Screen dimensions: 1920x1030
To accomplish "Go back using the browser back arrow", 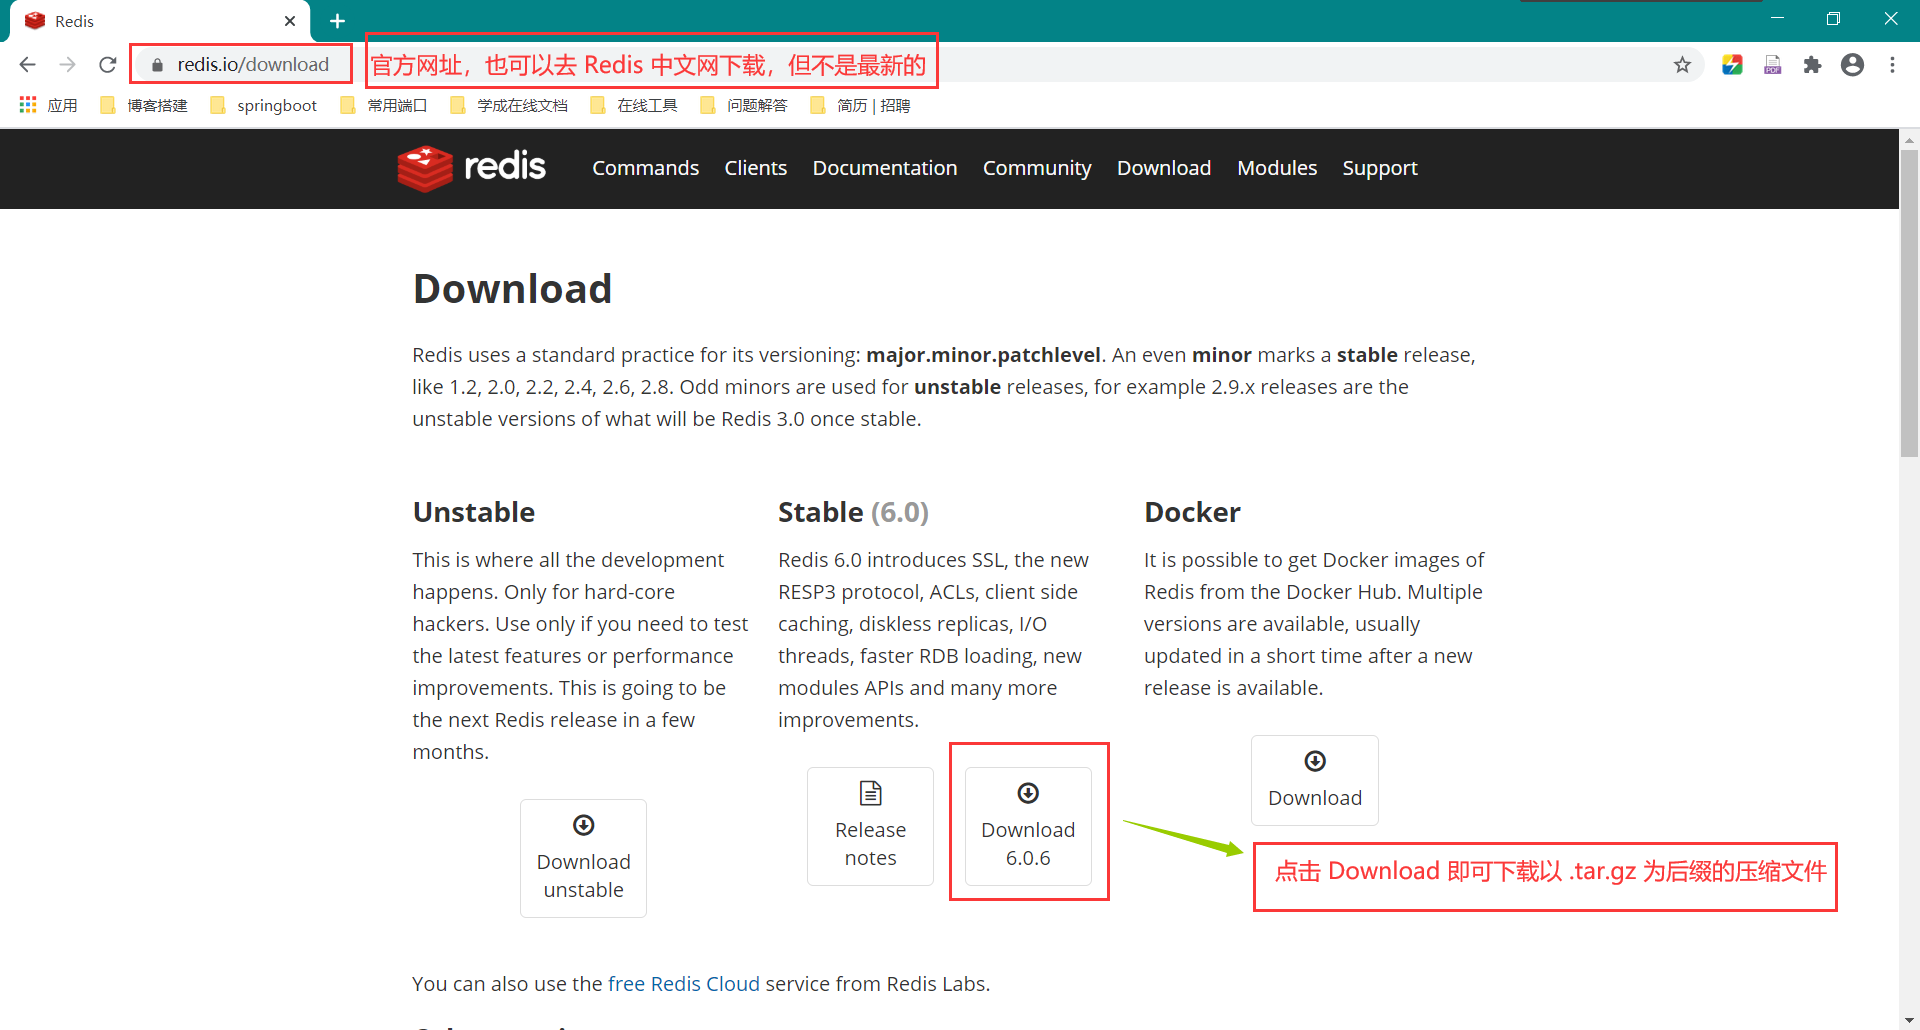I will [x=28, y=65].
